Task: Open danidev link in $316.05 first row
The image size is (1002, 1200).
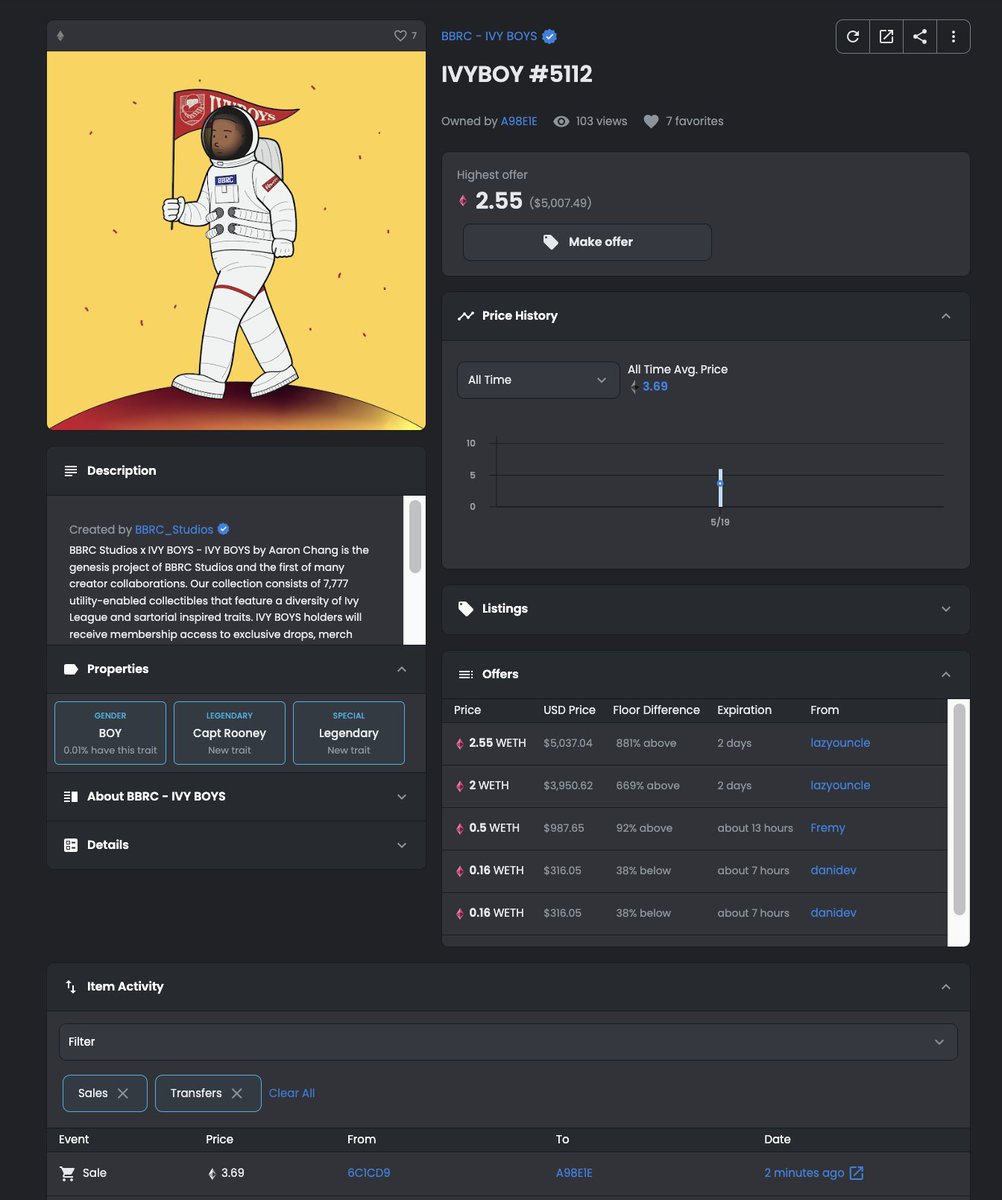Action: [833, 870]
